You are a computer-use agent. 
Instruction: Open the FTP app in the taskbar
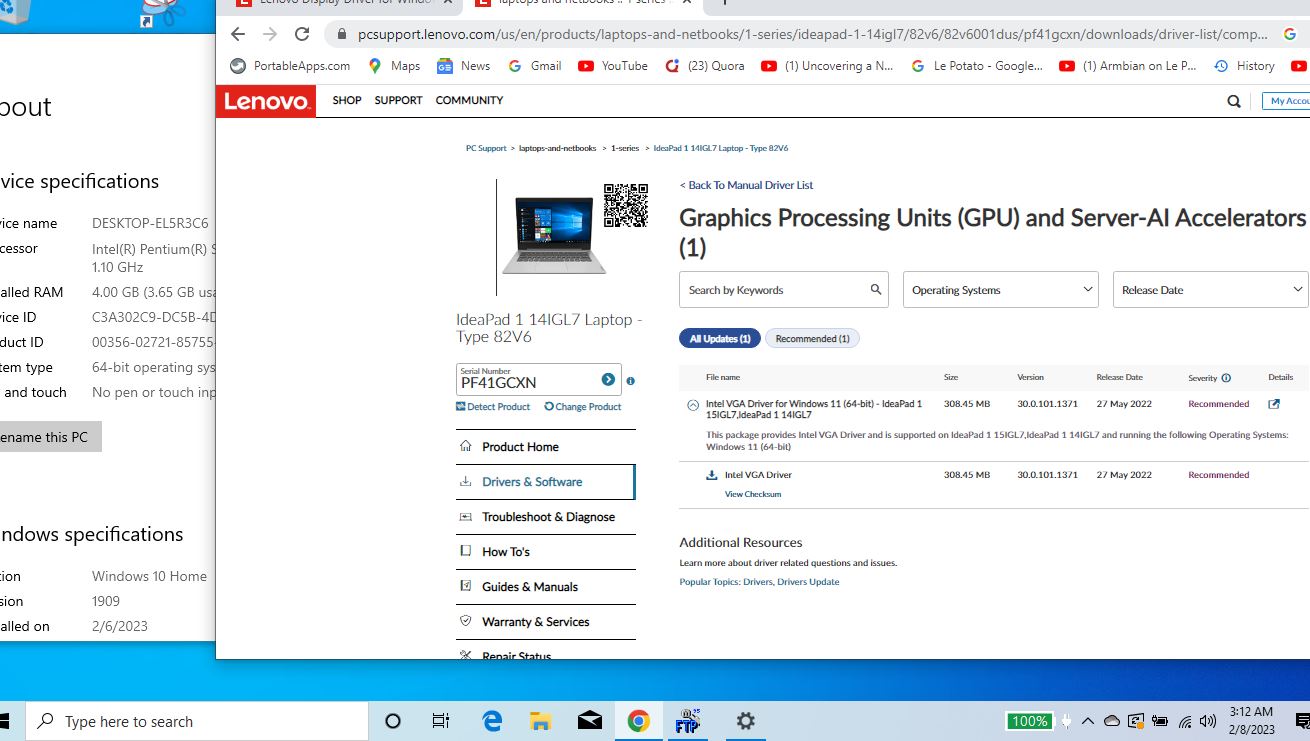pyautogui.click(x=688, y=721)
